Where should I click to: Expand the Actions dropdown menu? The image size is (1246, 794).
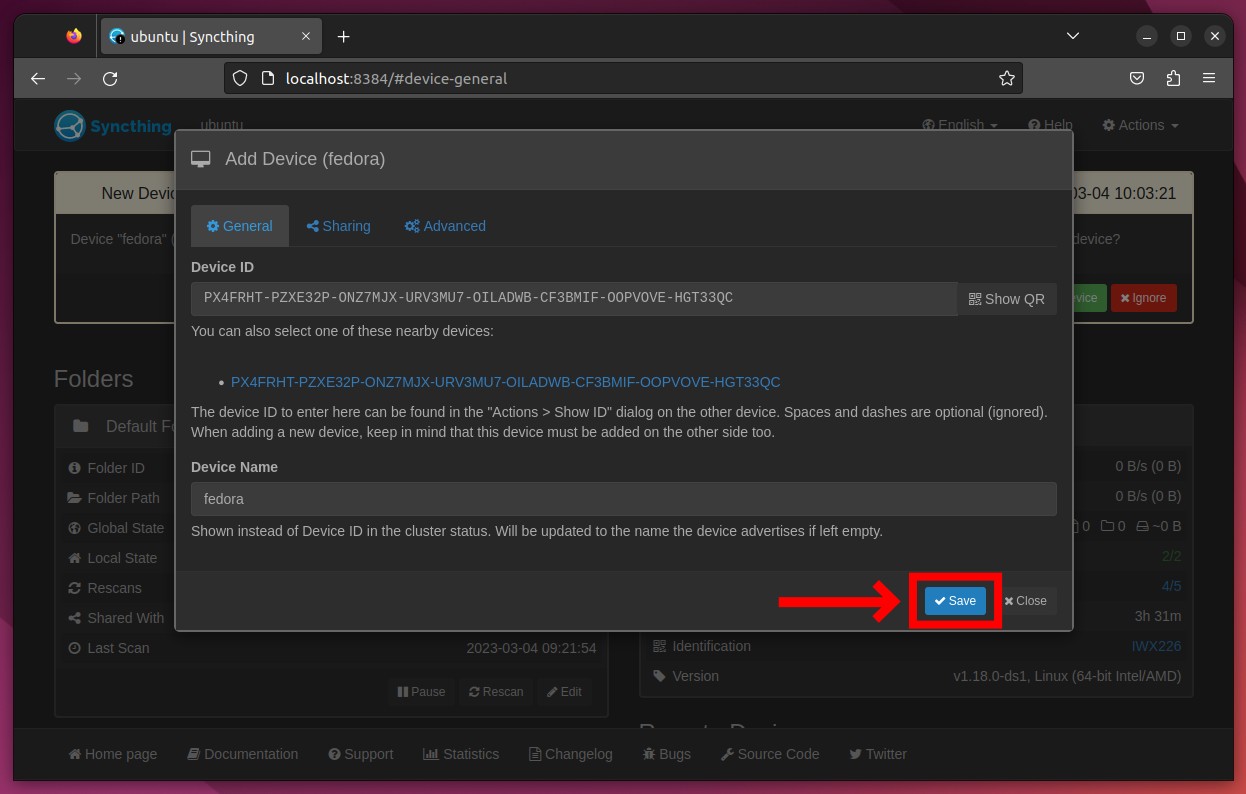pos(1140,125)
